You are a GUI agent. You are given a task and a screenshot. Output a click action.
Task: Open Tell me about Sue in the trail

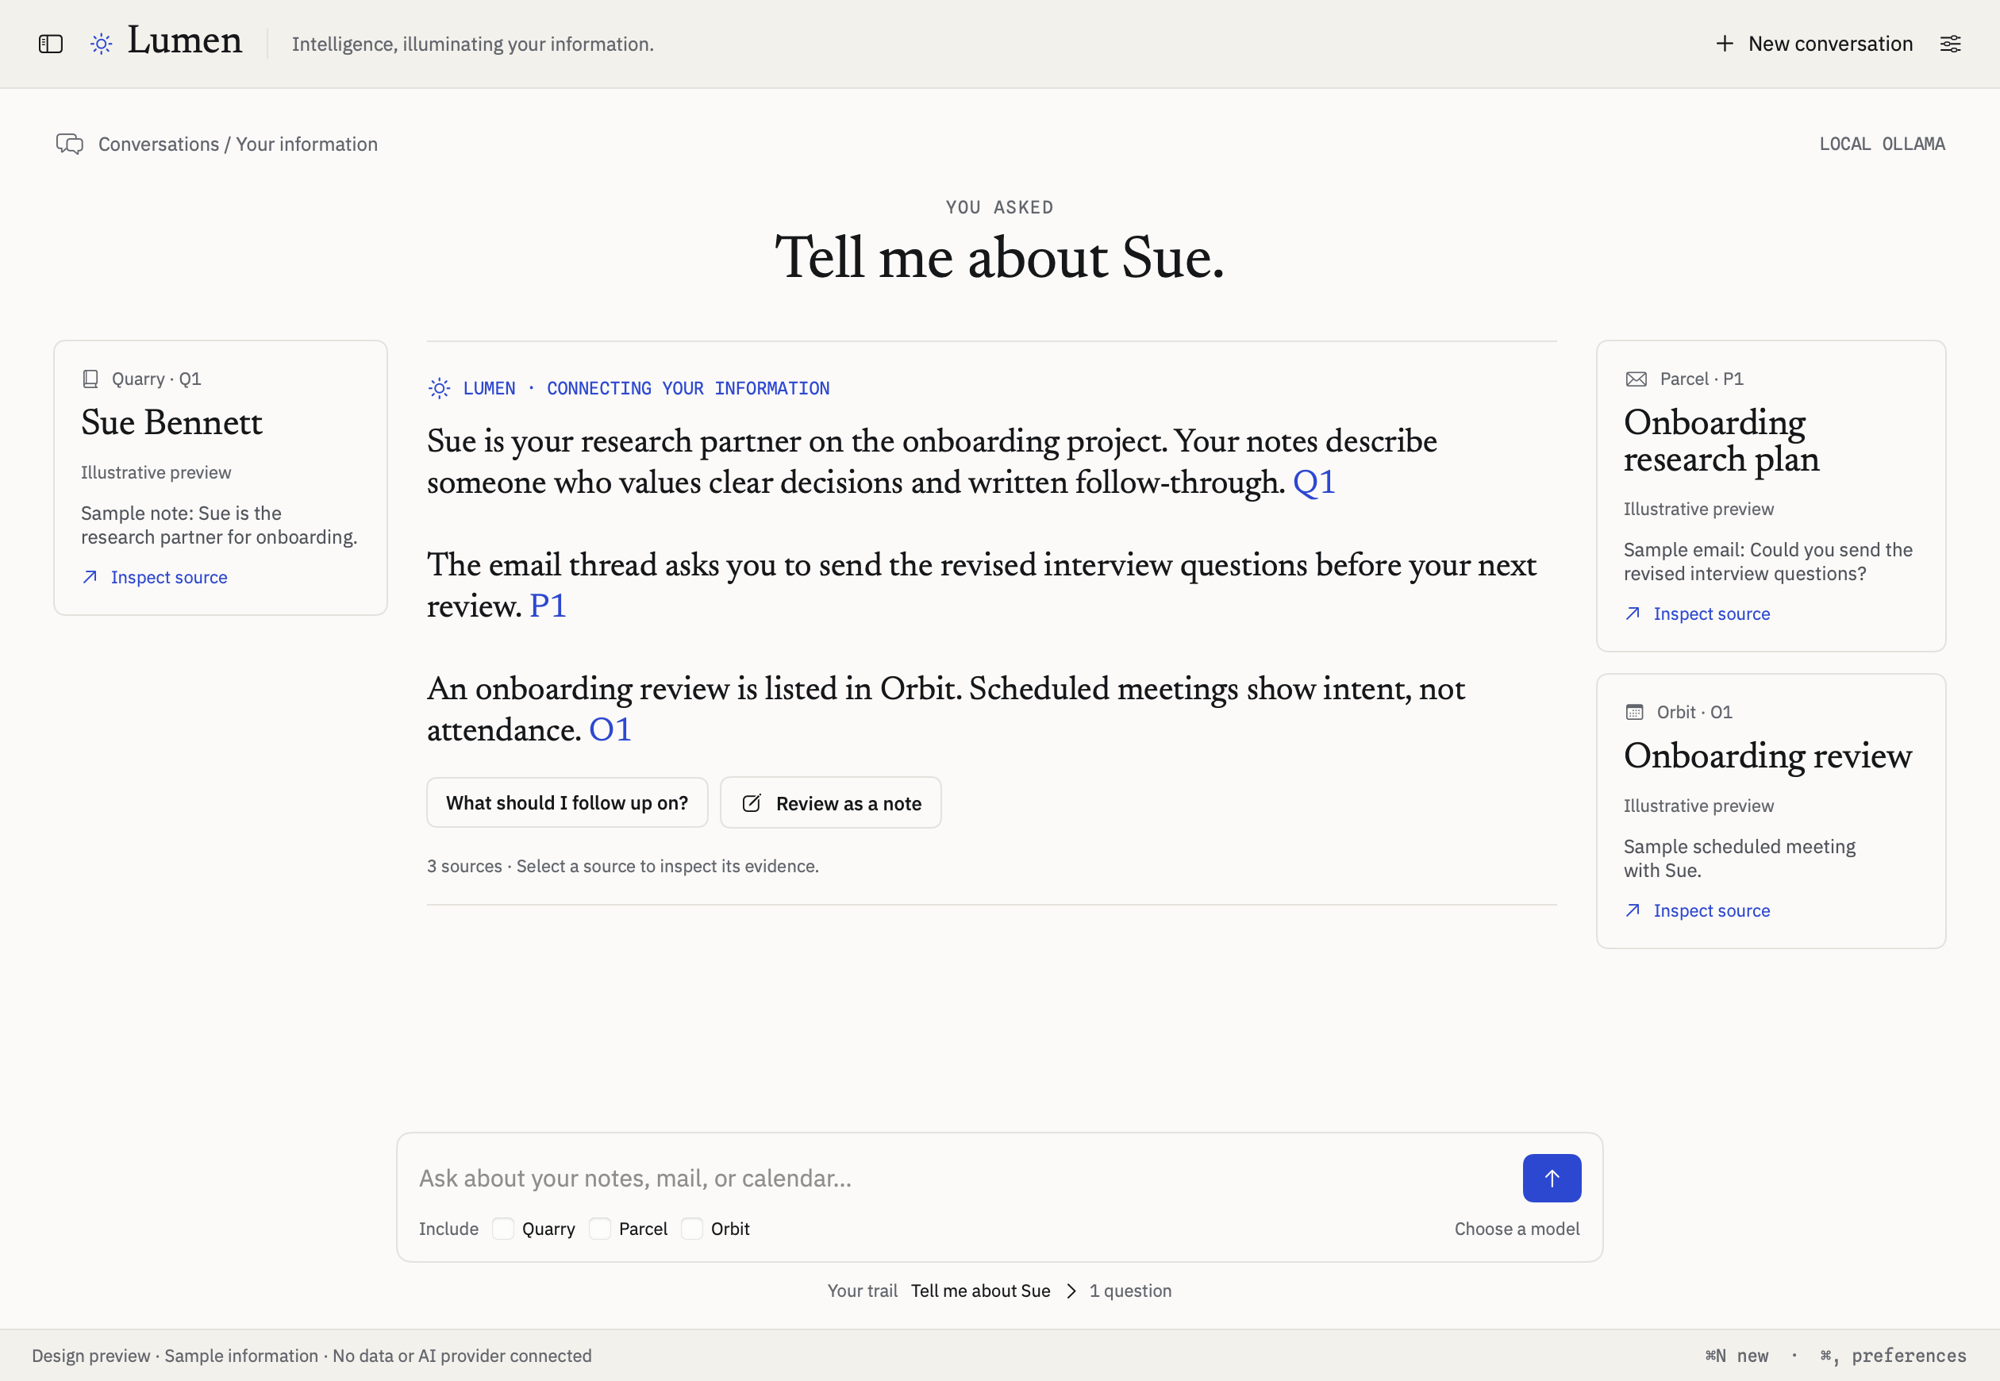click(x=980, y=1291)
